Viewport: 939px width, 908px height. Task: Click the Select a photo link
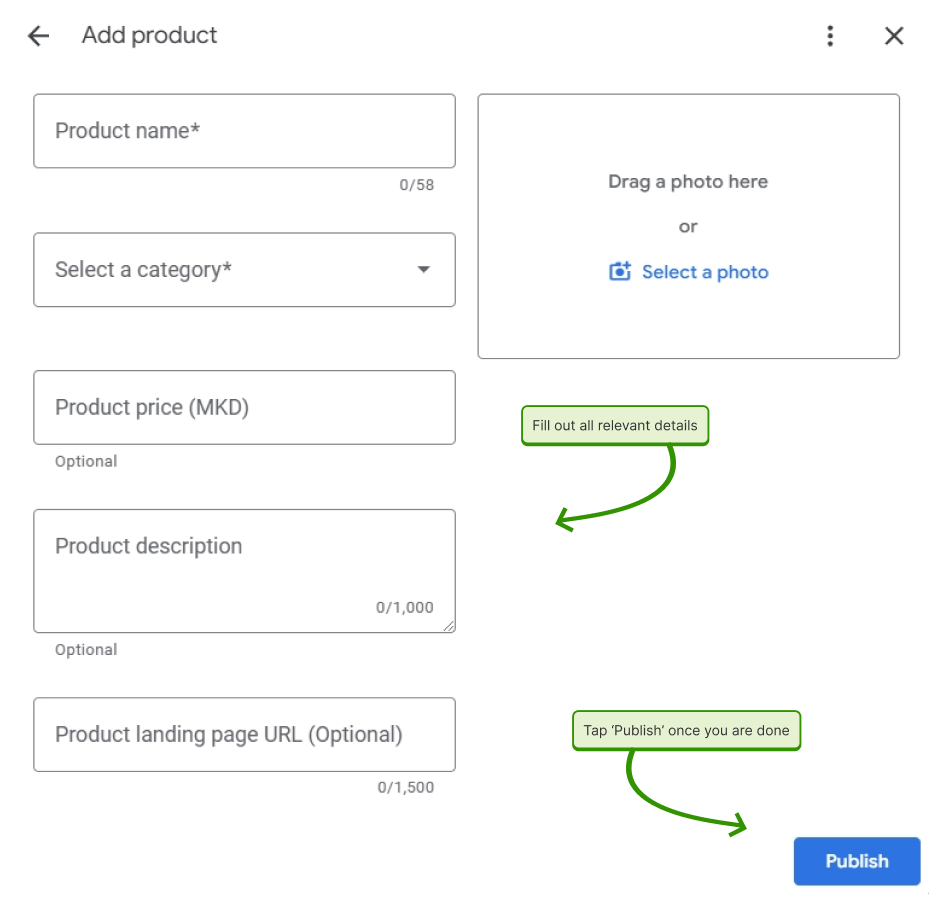click(705, 272)
